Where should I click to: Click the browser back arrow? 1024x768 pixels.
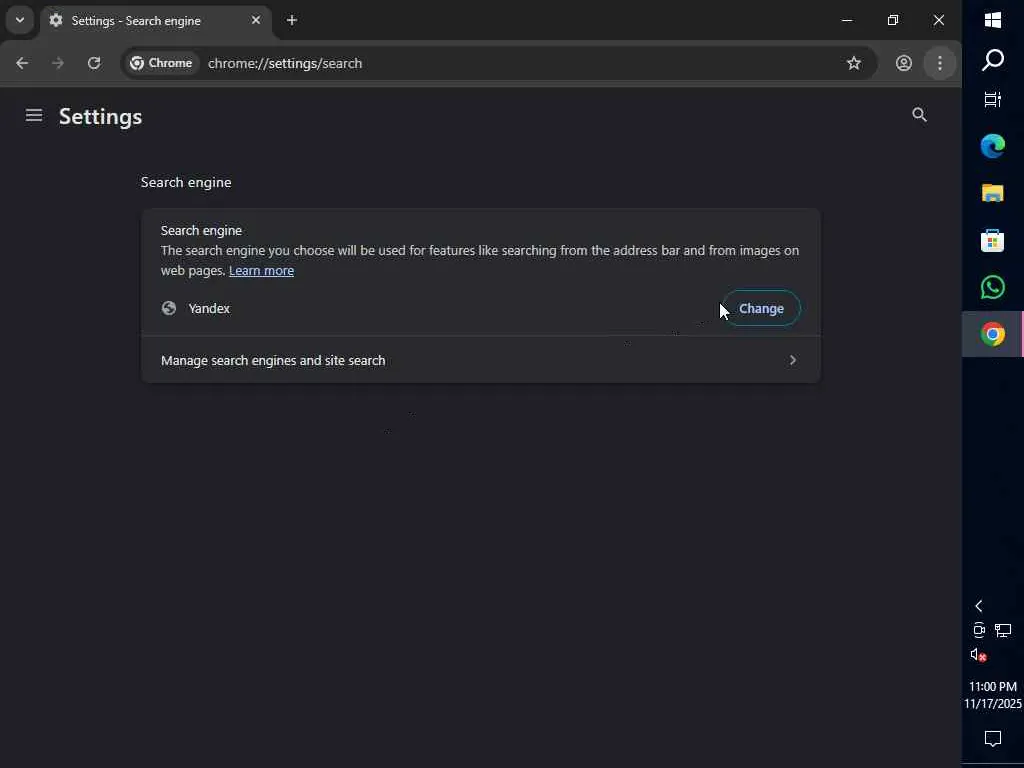(x=22, y=63)
